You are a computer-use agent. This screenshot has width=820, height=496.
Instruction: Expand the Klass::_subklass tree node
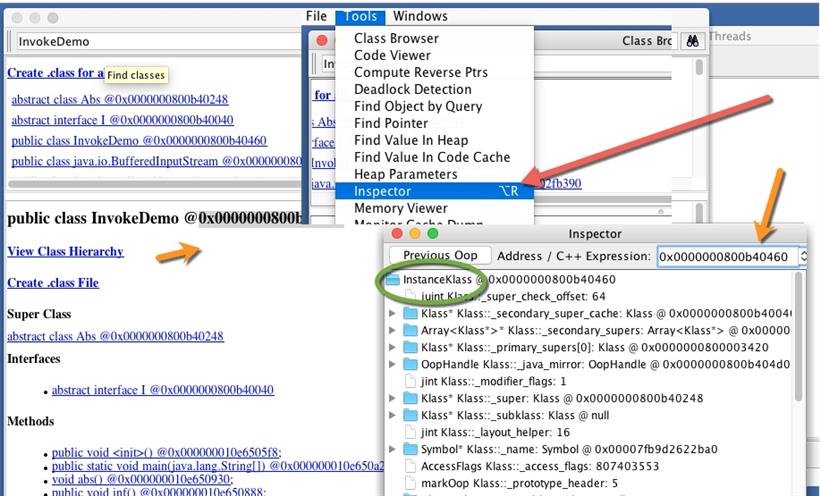pos(392,415)
